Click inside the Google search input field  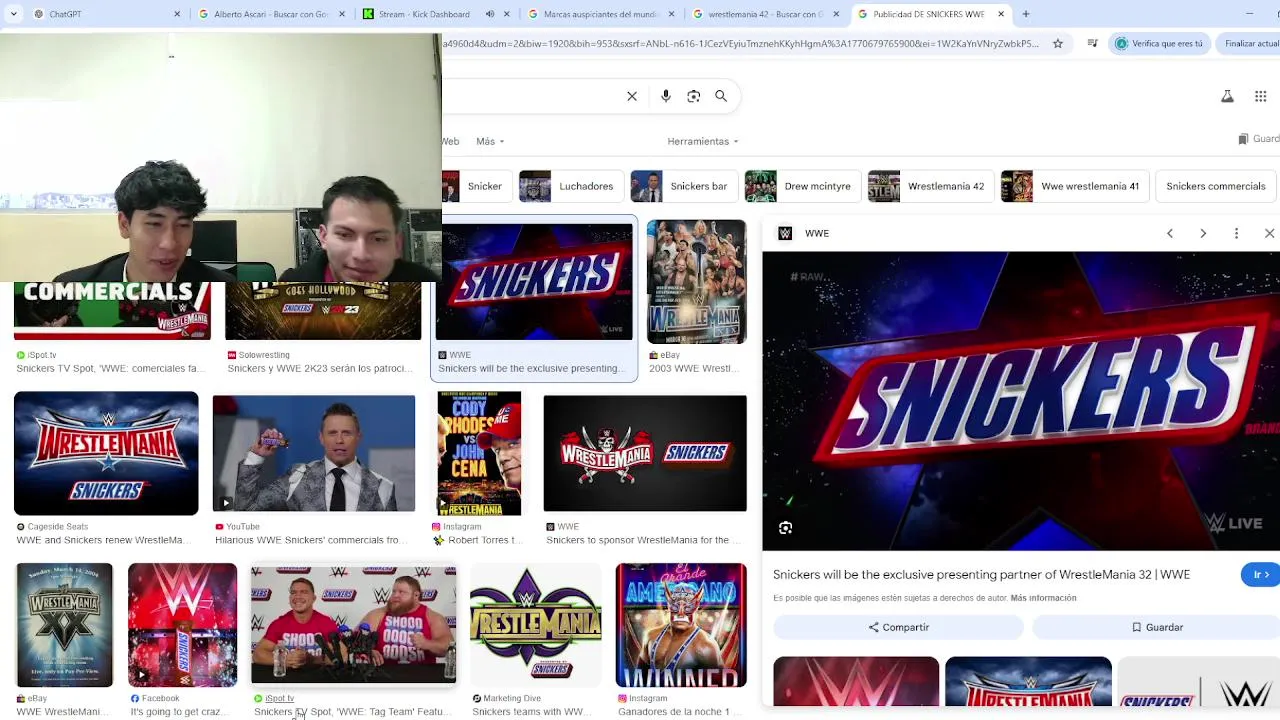[530, 96]
